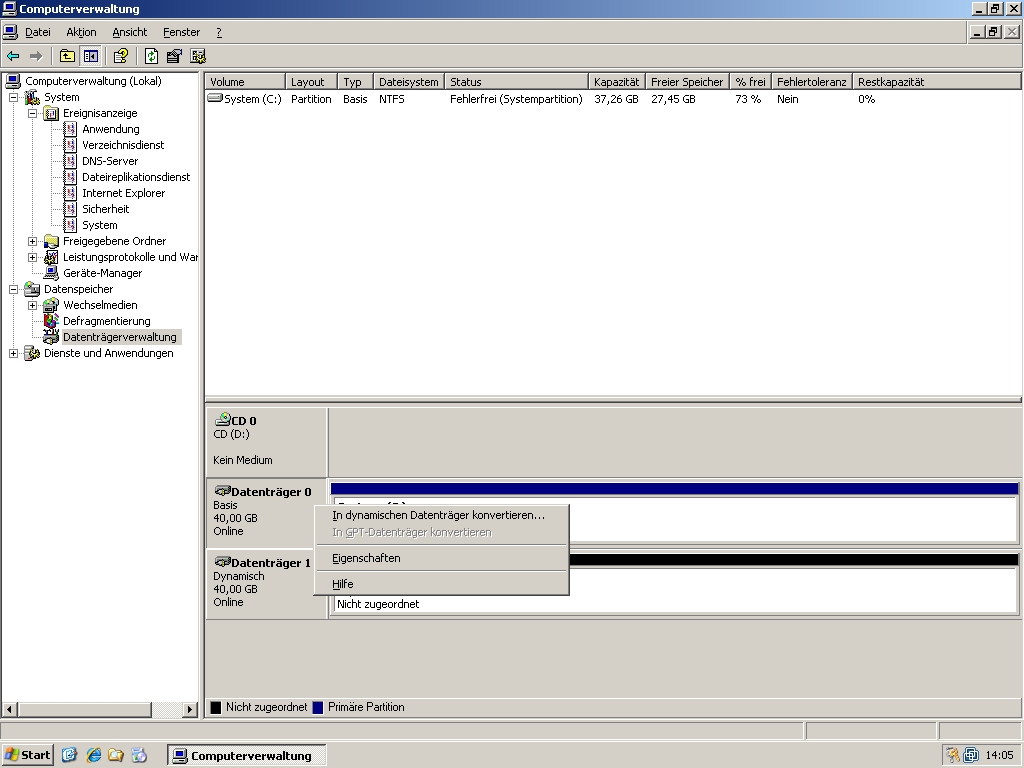Click the Sicherheit event log icon
This screenshot has height=768, width=1024.
70,209
